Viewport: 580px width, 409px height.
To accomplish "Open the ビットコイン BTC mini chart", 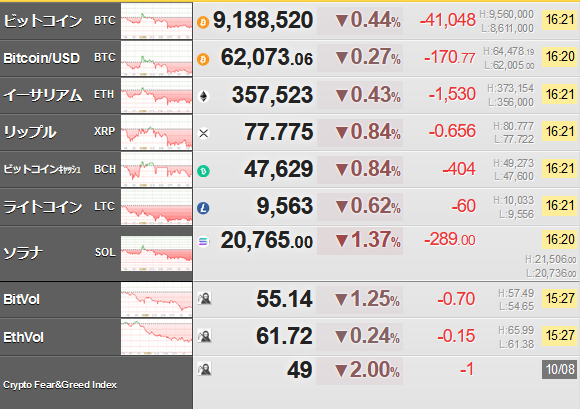I will point(156,21).
